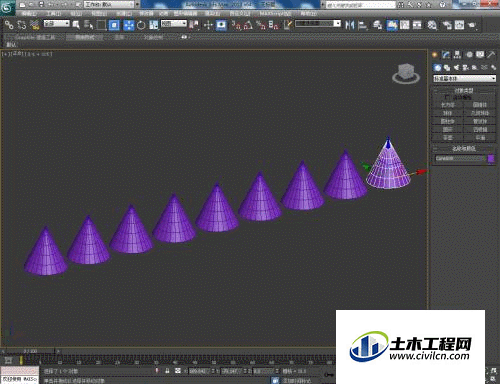Click the Box primitive button
The width and height of the screenshot is (500, 384).
pyautogui.click(x=448, y=105)
